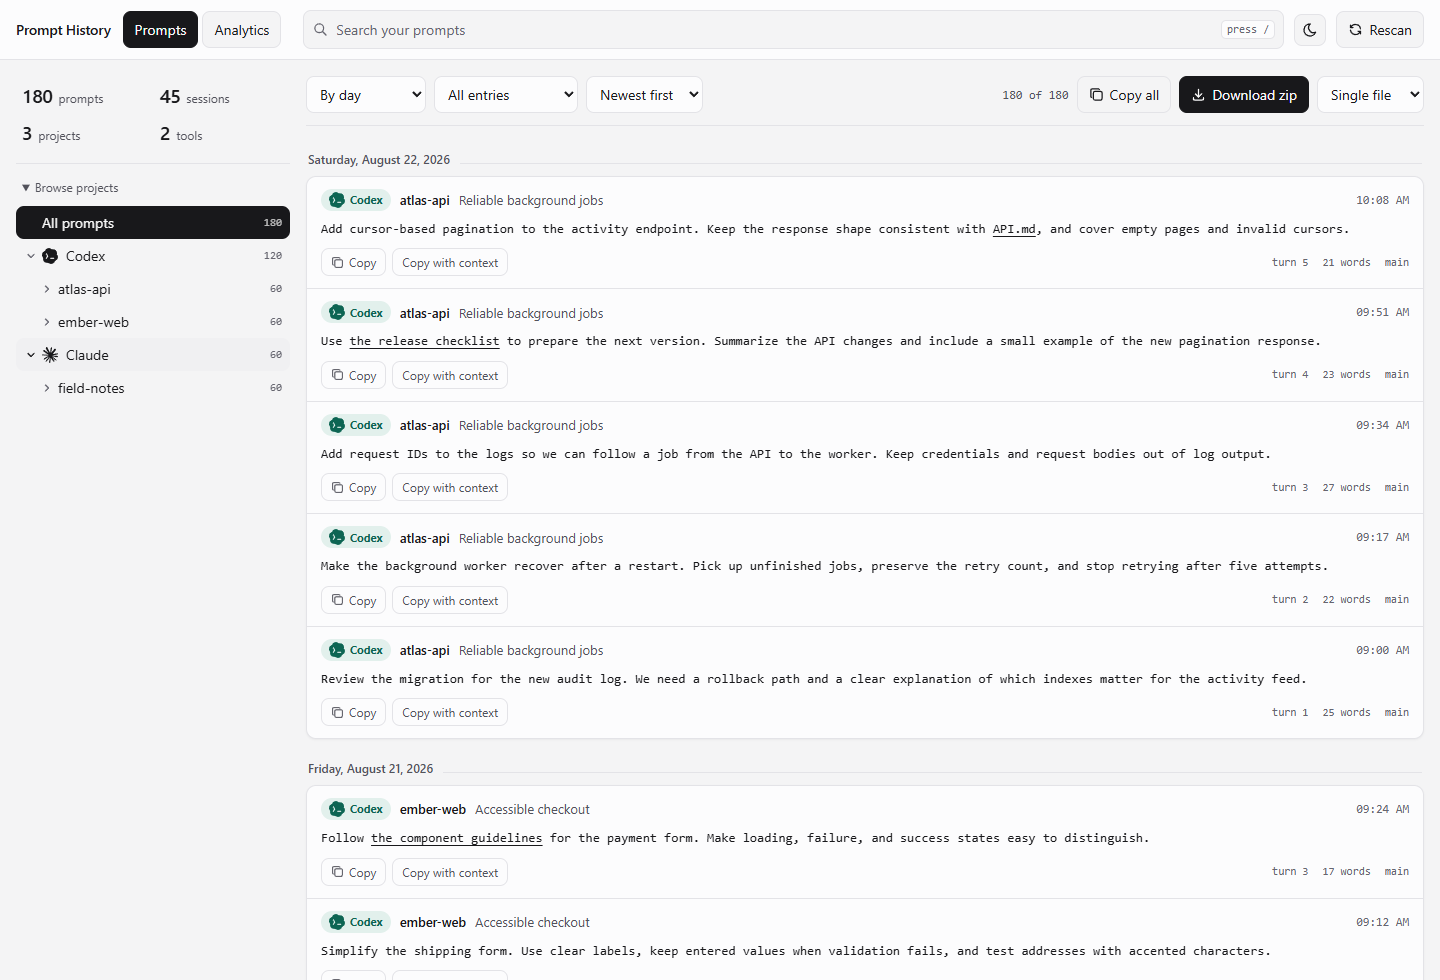Switch to the Prompts tab
The width and height of the screenshot is (1440, 980).
pos(160,30)
